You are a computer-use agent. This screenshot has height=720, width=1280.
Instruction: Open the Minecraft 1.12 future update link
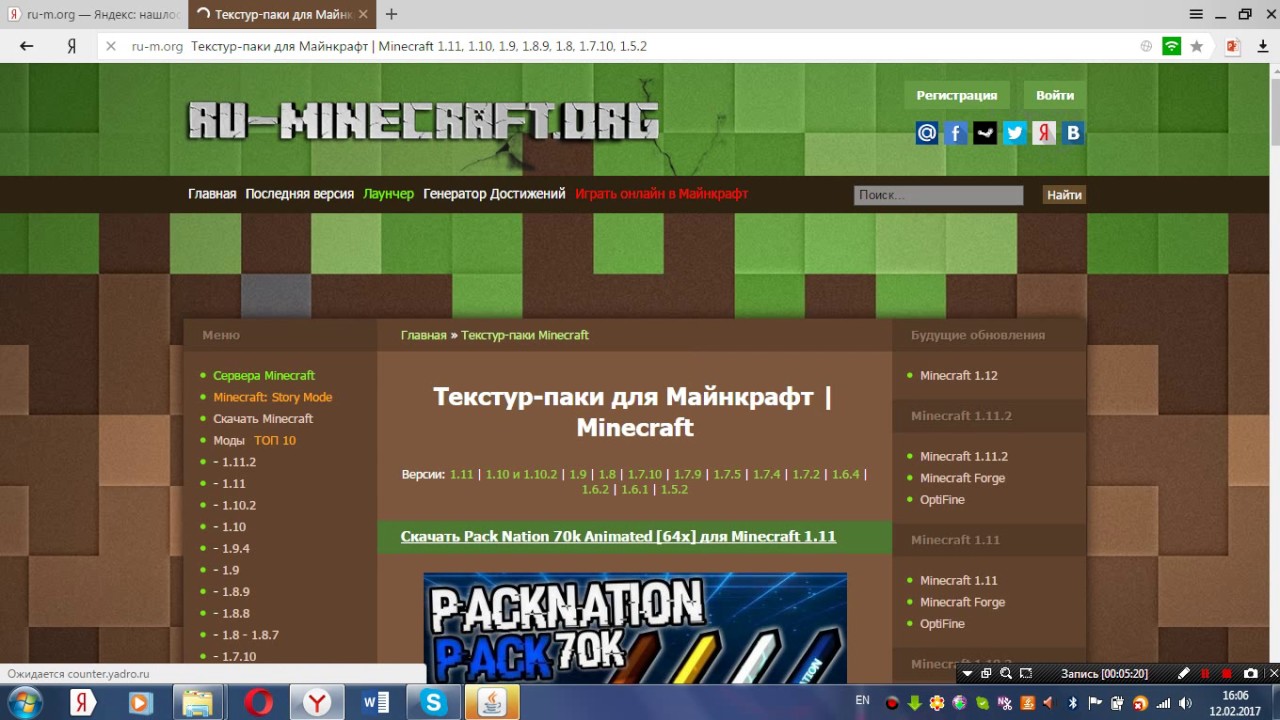(x=959, y=376)
